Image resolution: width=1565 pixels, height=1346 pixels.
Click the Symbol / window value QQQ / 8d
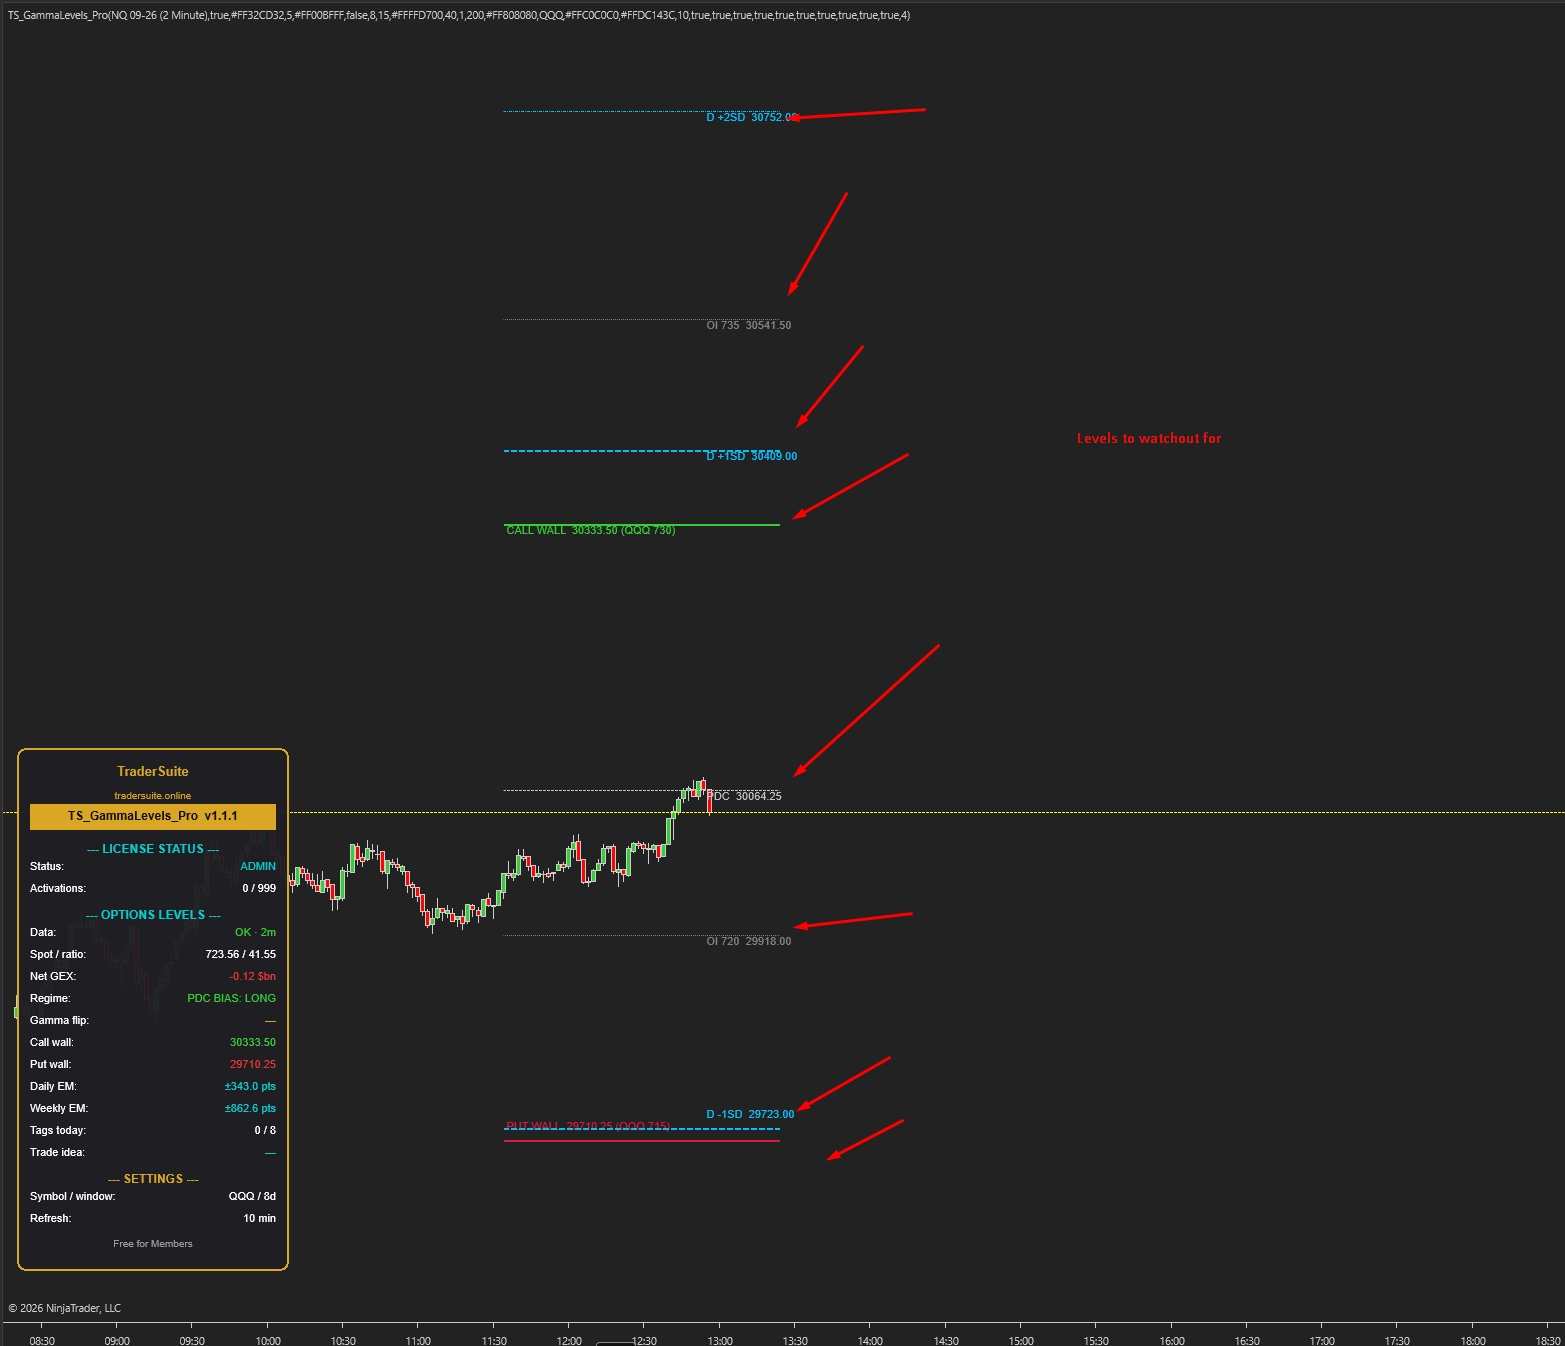click(x=252, y=1196)
